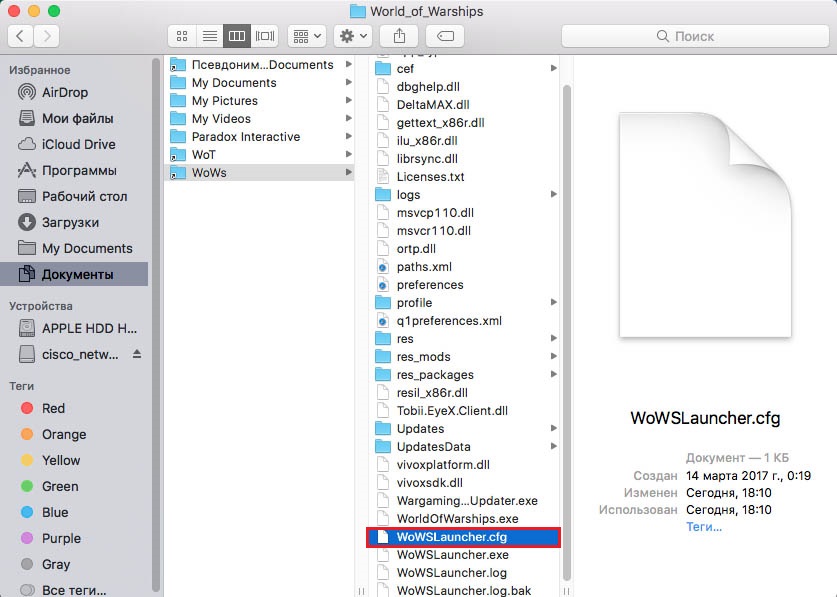This screenshot has height=597, width=837.
Task: Switch to icon view in toolbar
Action: point(182,36)
